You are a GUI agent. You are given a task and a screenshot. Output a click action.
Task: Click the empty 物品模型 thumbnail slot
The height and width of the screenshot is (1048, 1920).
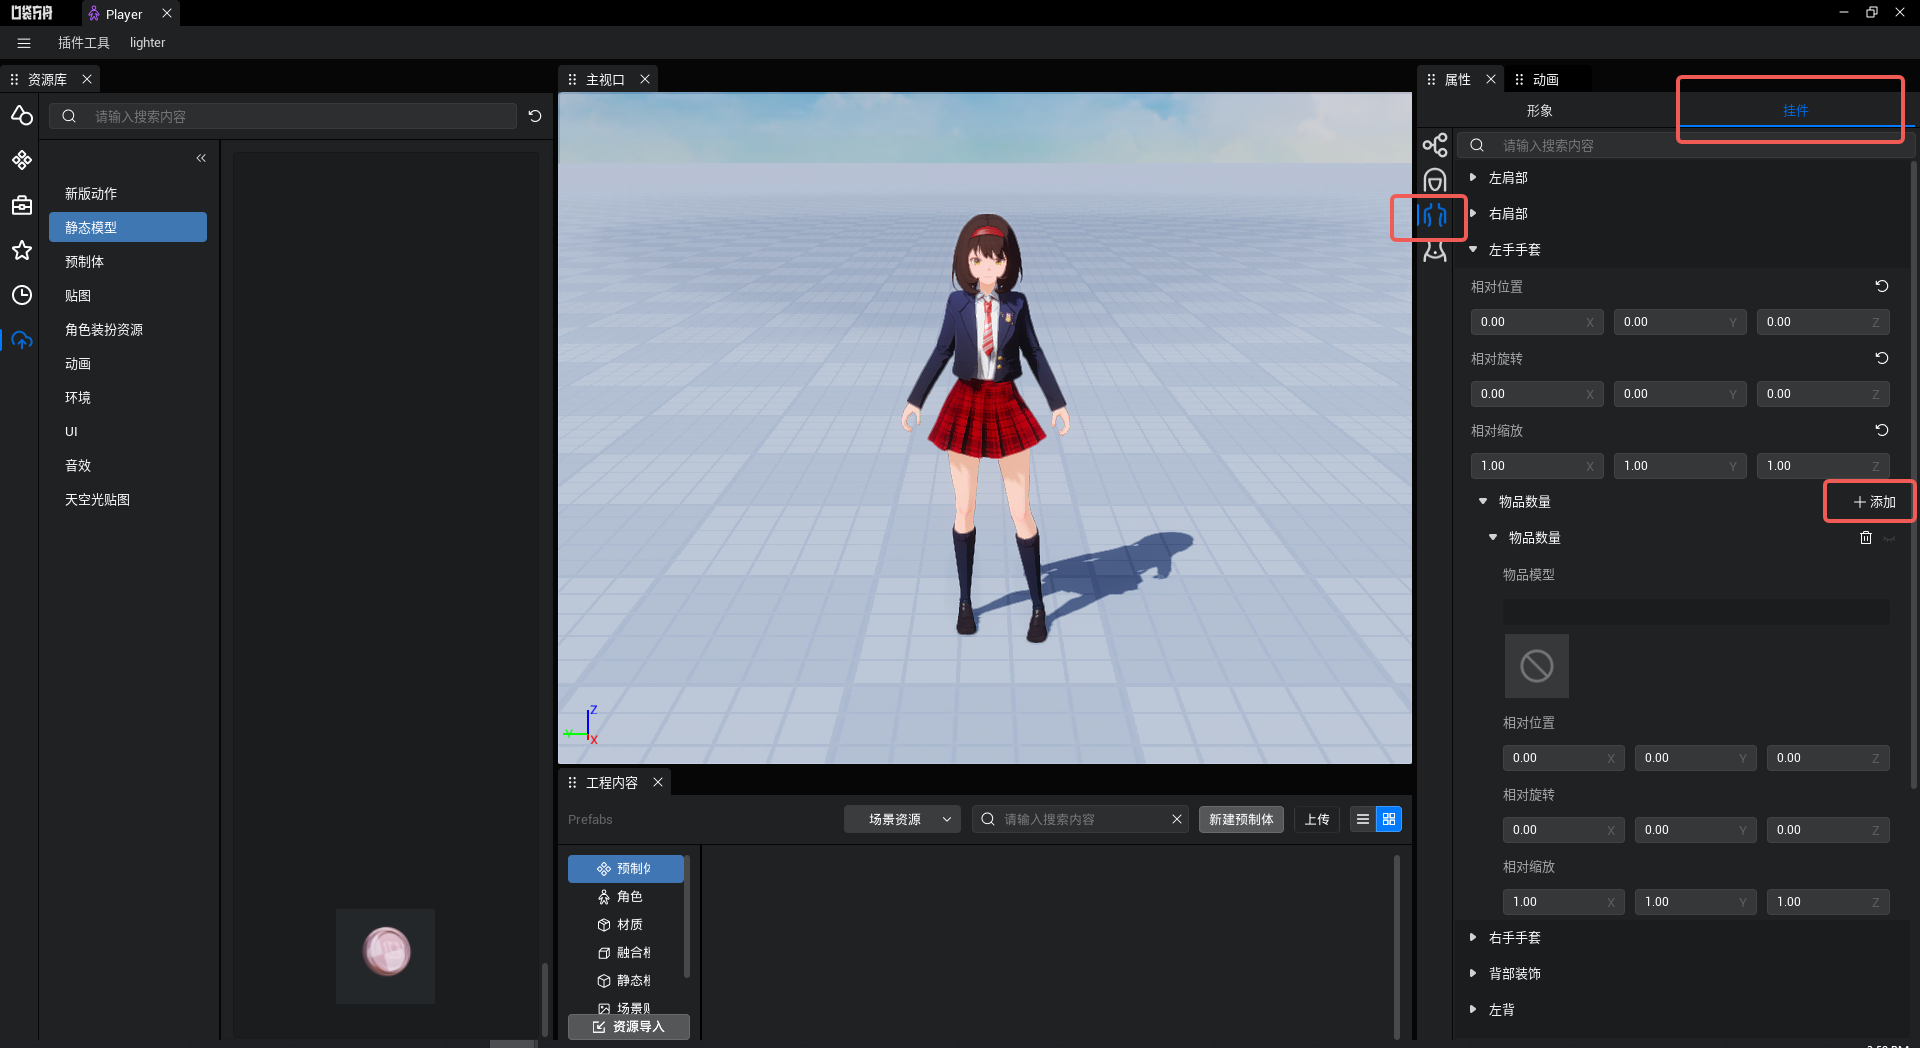pyautogui.click(x=1537, y=666)
